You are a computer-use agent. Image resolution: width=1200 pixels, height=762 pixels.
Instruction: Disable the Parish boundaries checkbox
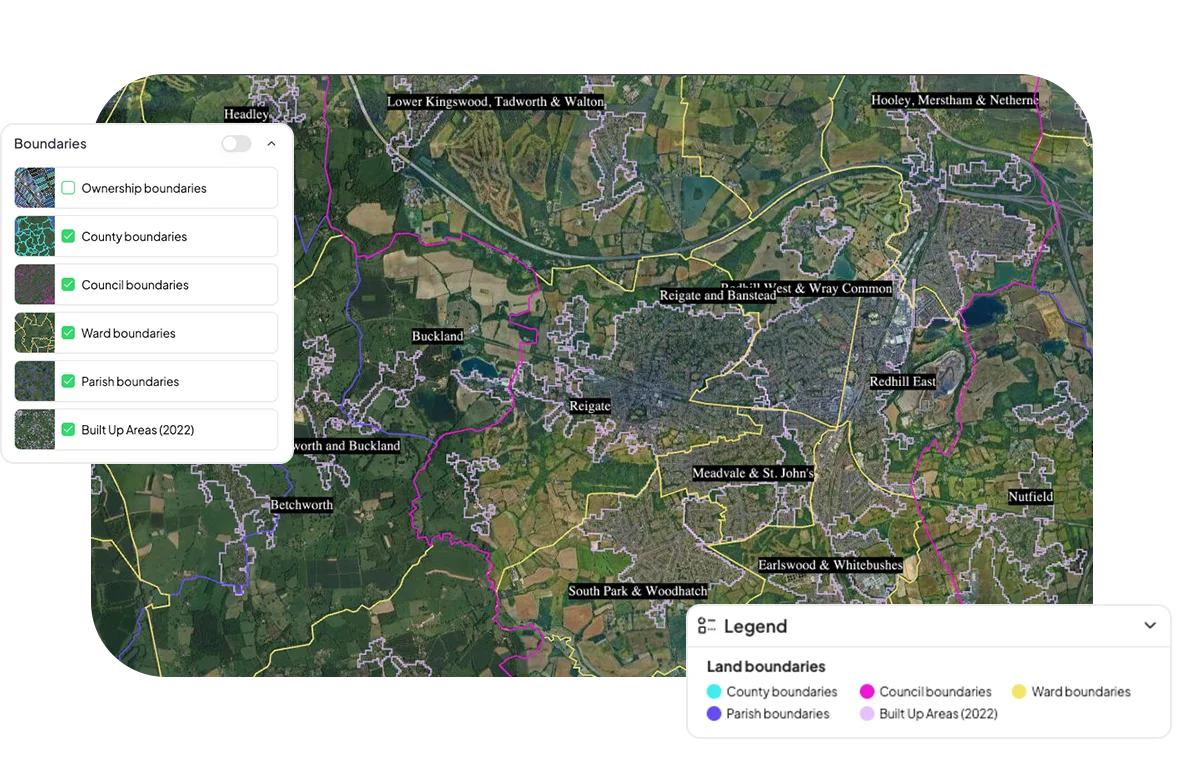click(x=68, y=381)
